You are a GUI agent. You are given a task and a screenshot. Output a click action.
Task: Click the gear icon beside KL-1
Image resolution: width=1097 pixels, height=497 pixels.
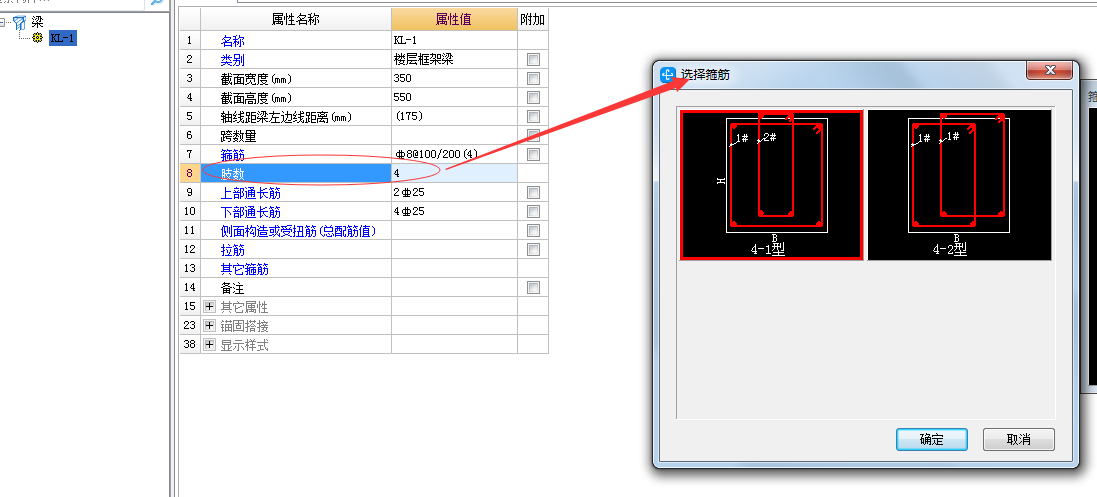38,38
